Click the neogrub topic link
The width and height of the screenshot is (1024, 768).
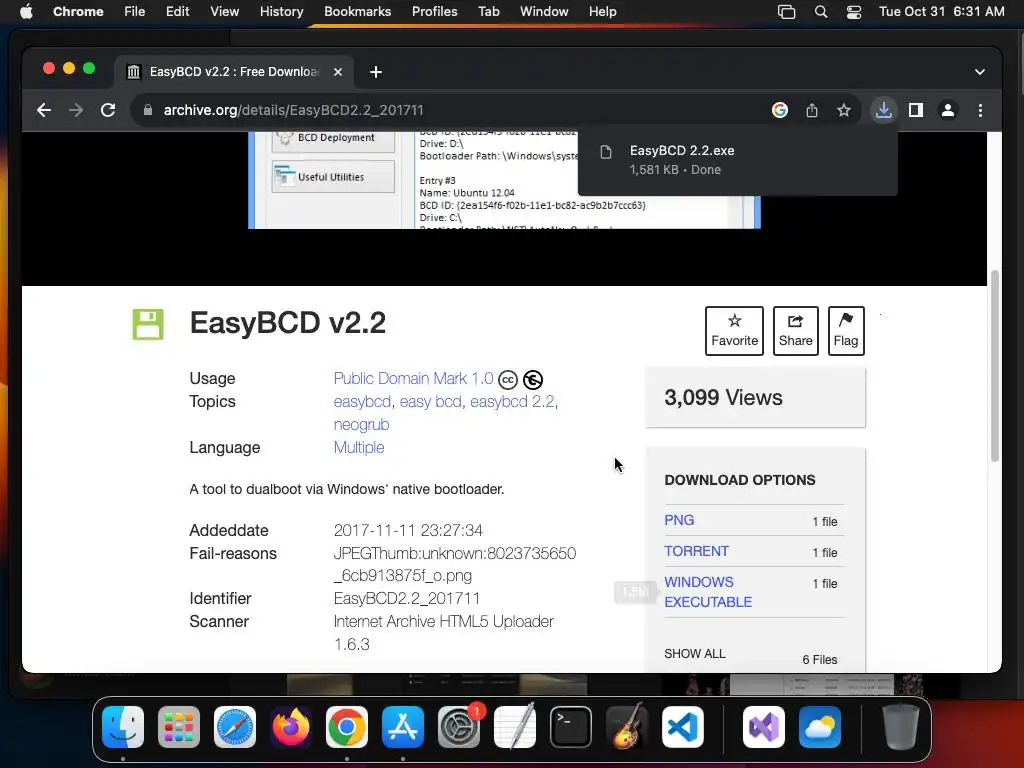pos(361,424)
